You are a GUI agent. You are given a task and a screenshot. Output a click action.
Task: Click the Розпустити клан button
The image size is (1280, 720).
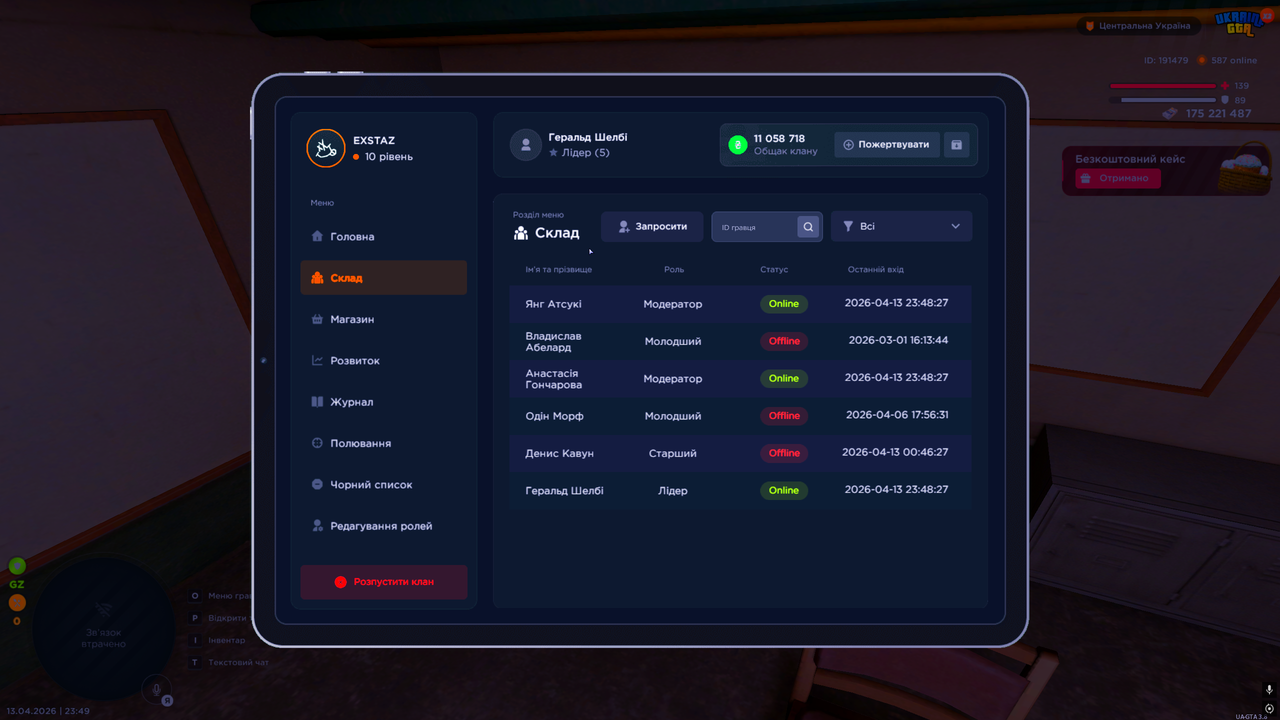384,582
